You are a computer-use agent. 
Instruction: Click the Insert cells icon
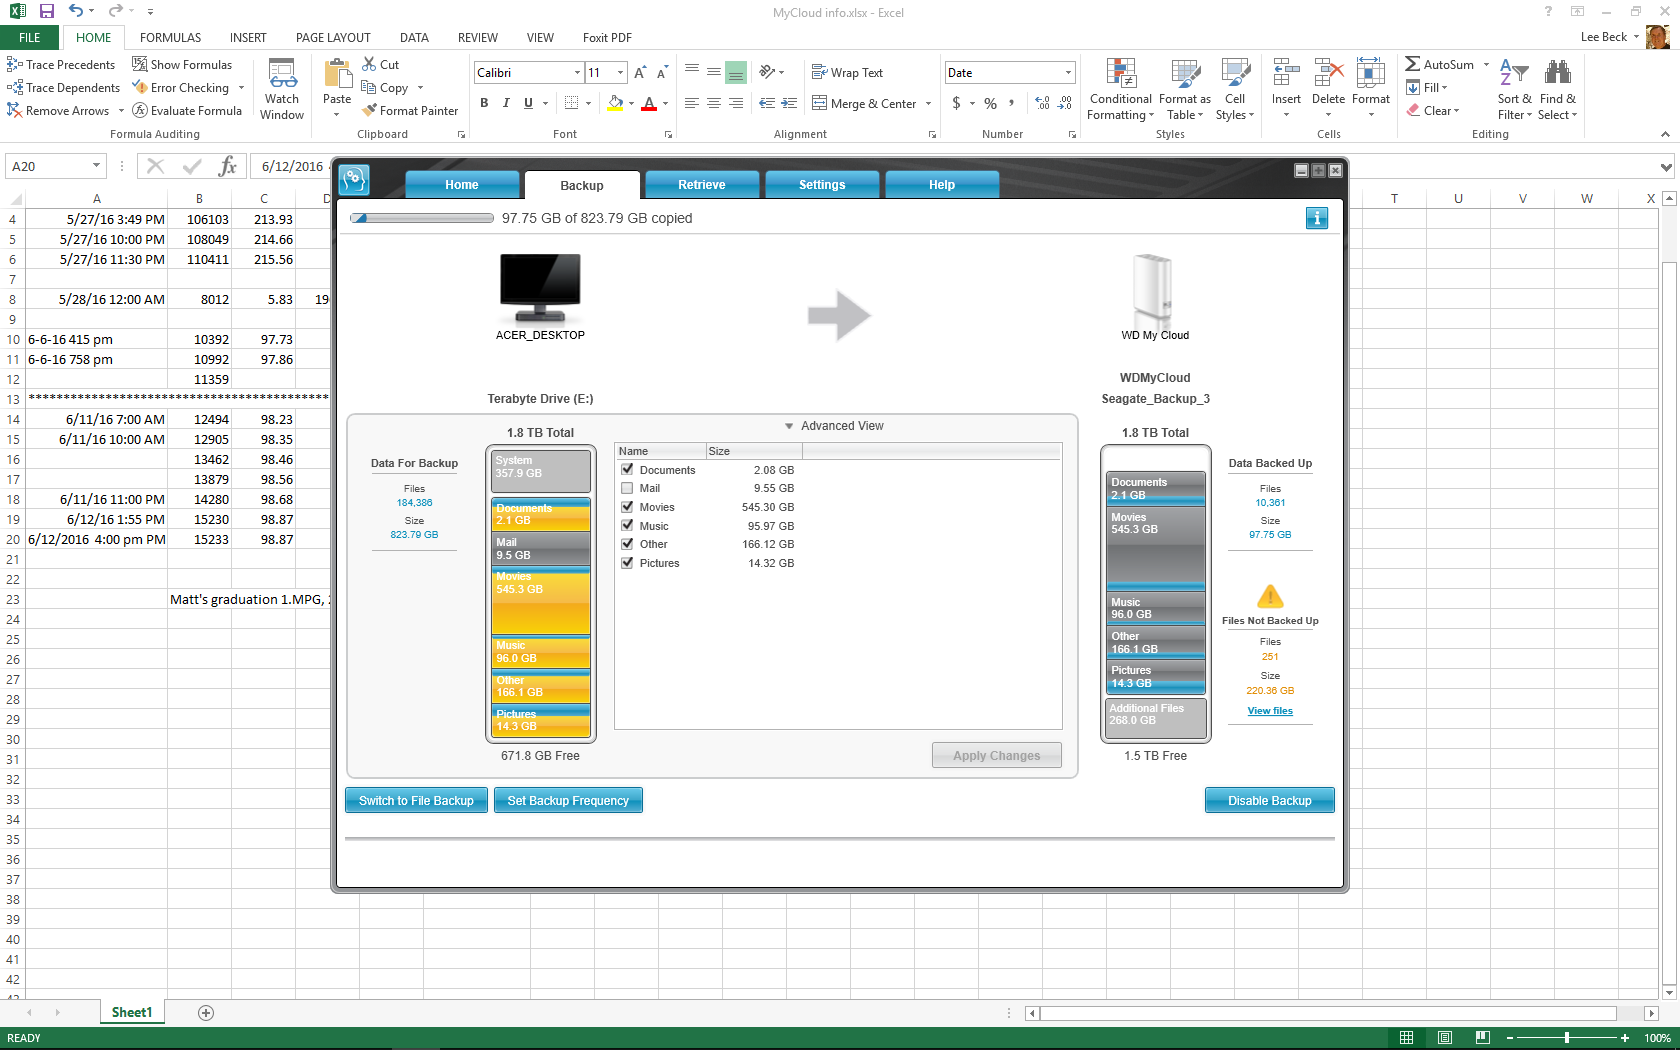(x=1286, y=73)
